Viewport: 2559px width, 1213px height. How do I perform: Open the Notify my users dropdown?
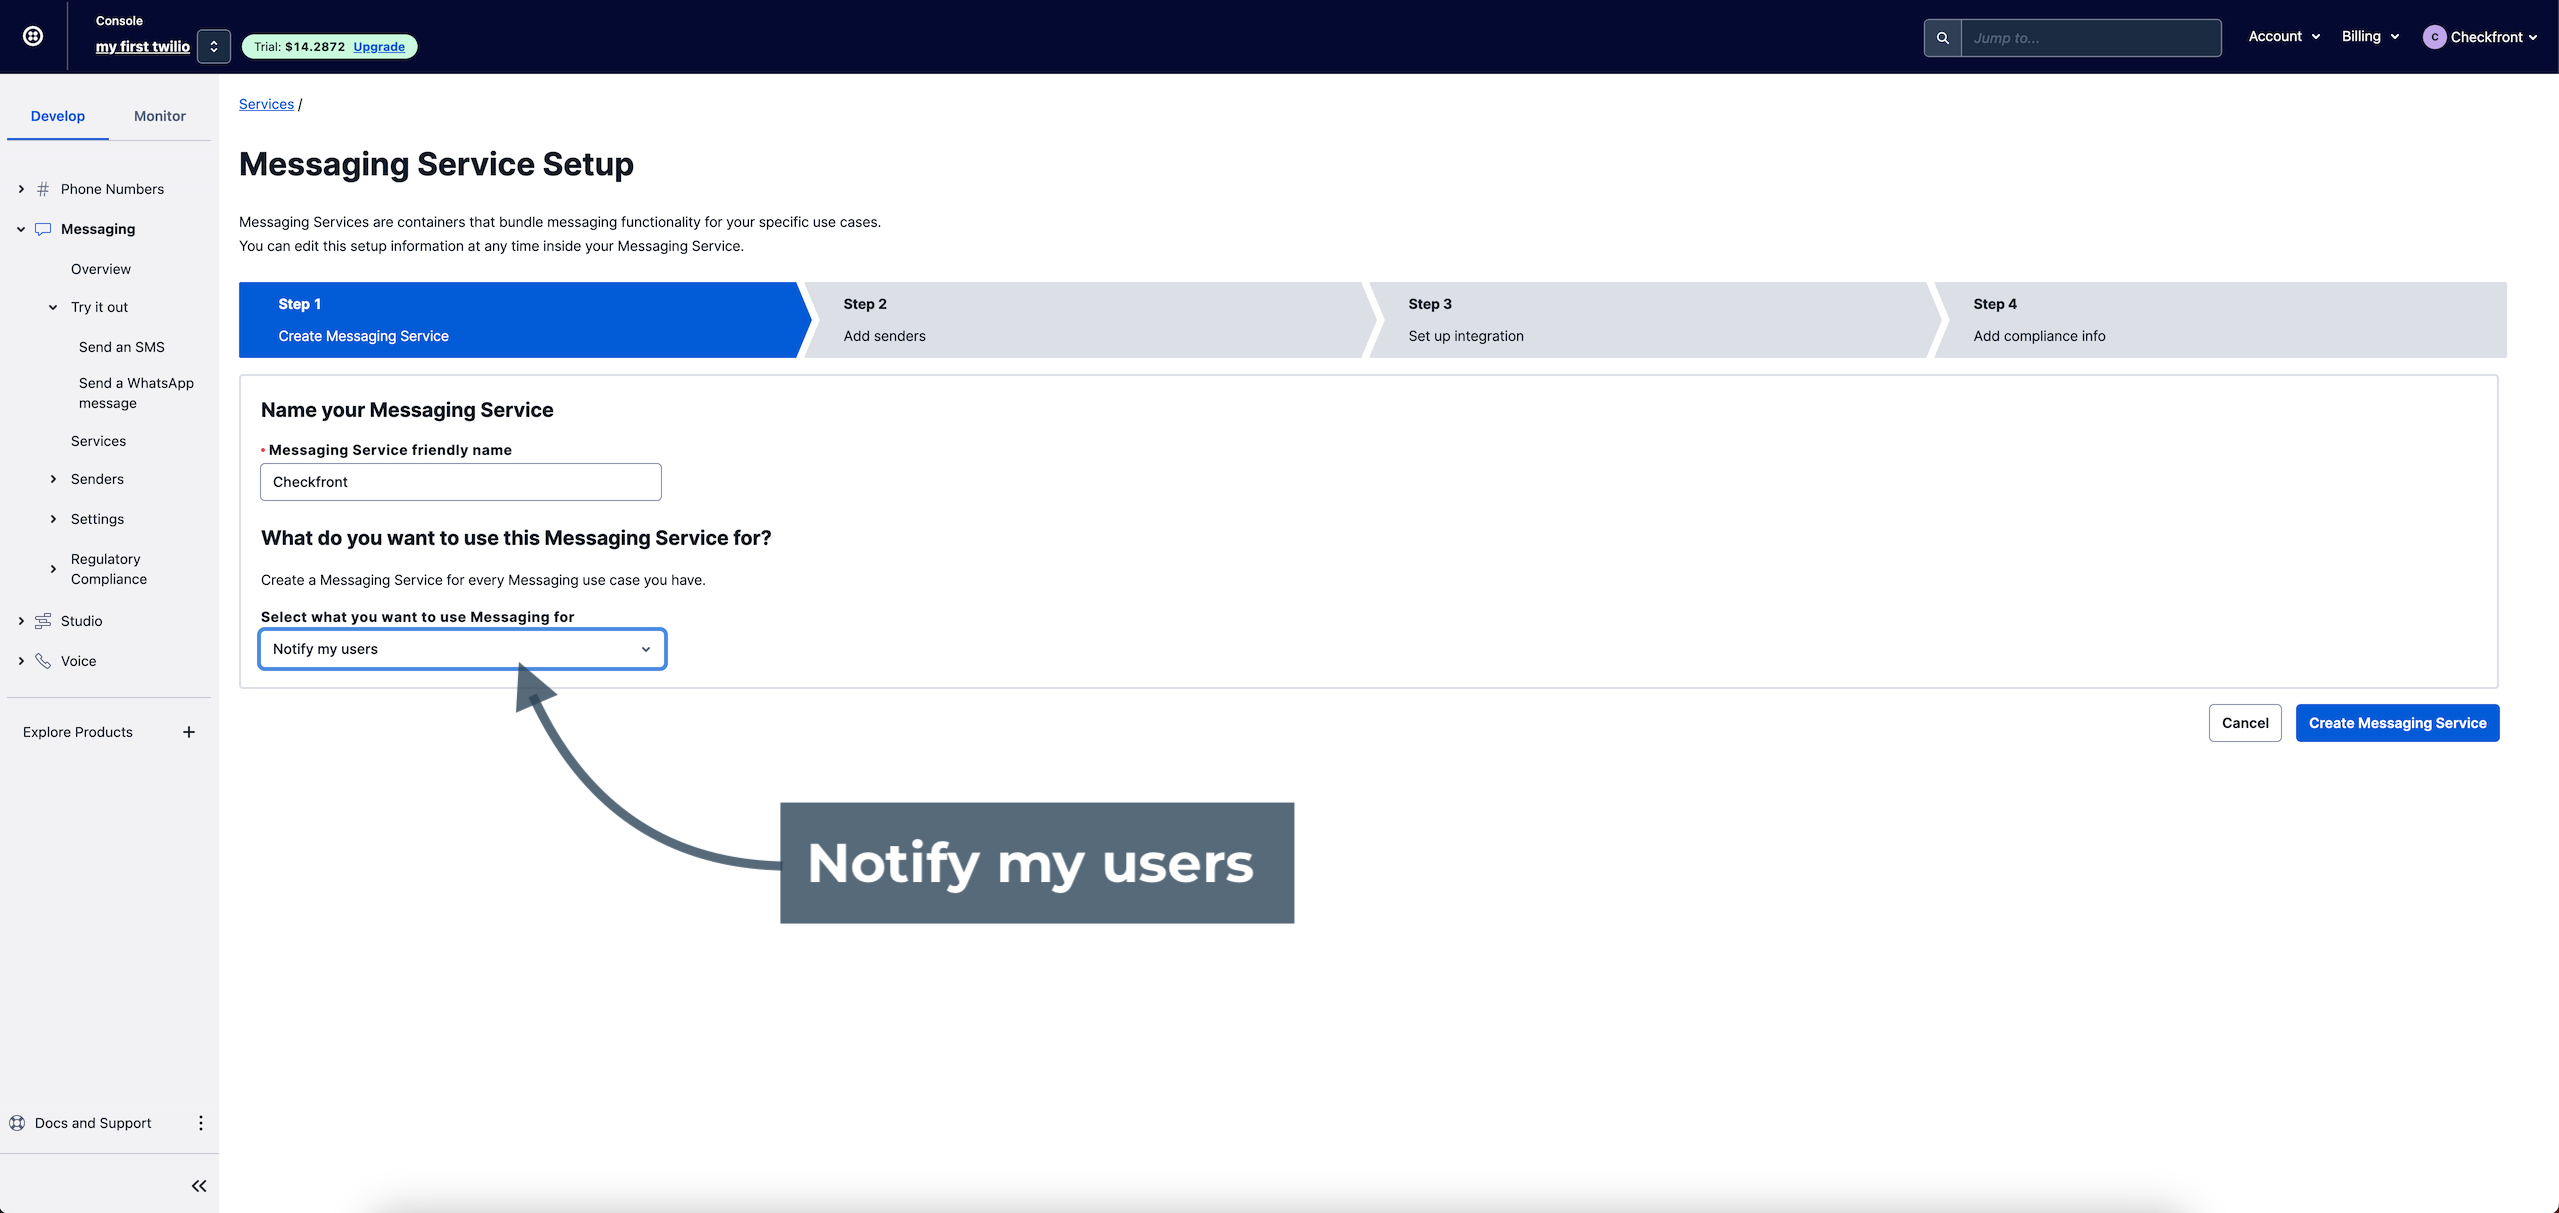[462, 649]
